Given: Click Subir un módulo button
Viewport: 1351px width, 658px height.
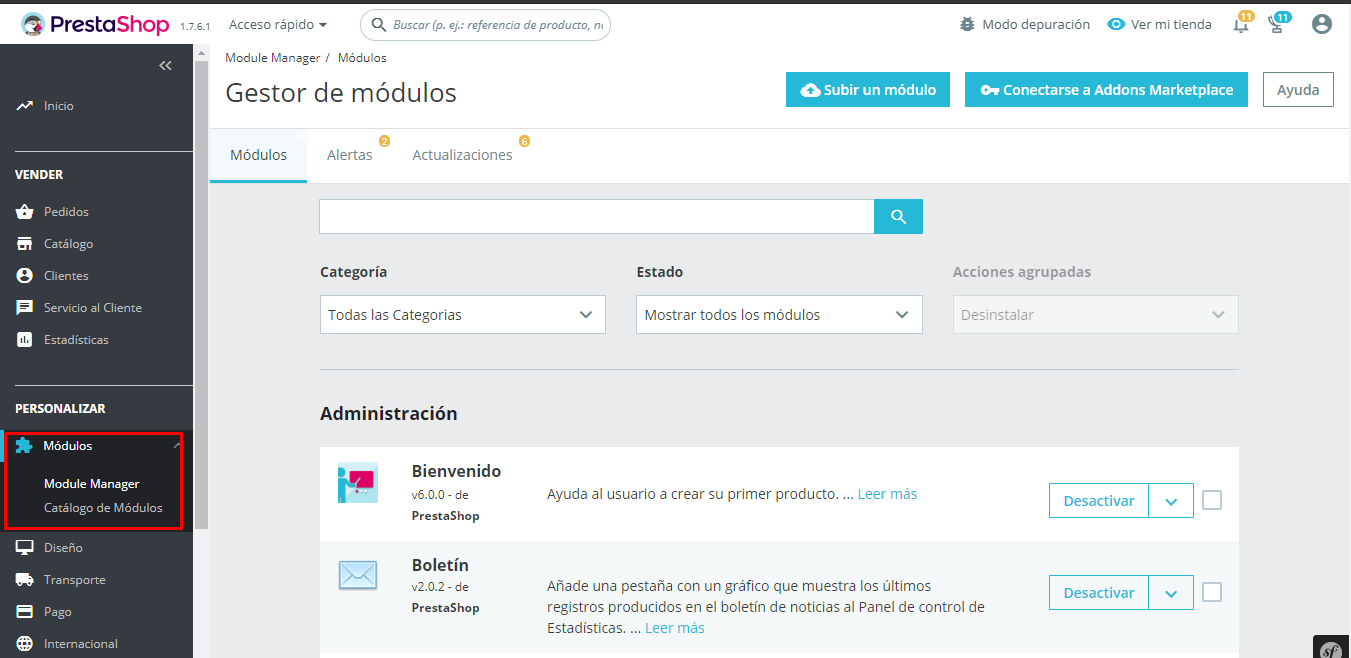Looking at the screenshot, I should pos(868,89).
